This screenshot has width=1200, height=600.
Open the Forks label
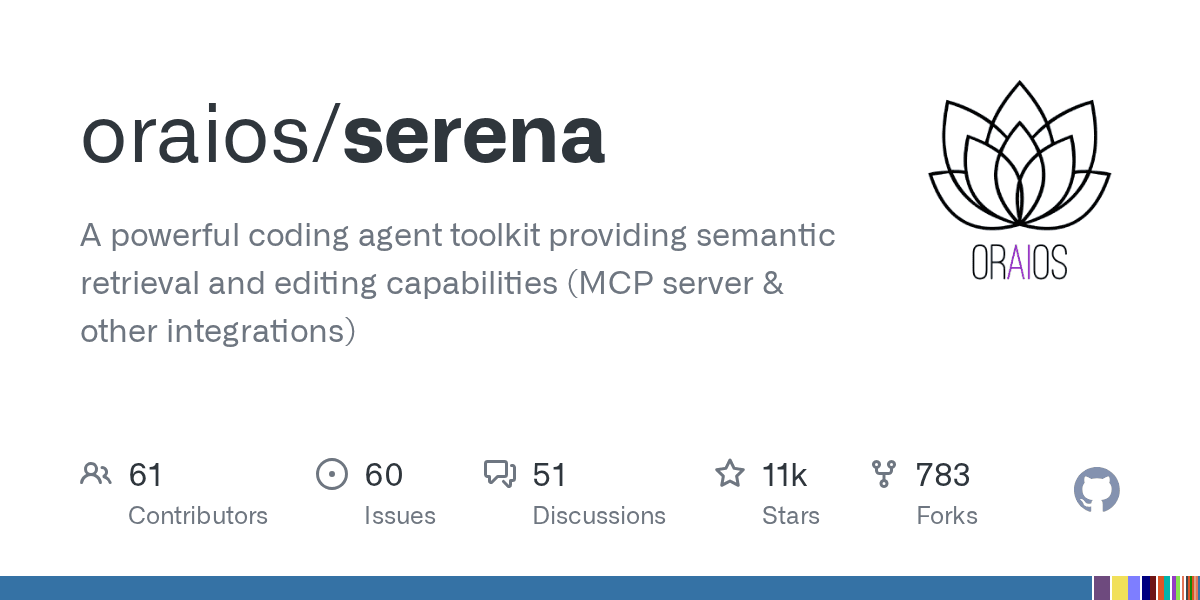(x=947, y=516)
